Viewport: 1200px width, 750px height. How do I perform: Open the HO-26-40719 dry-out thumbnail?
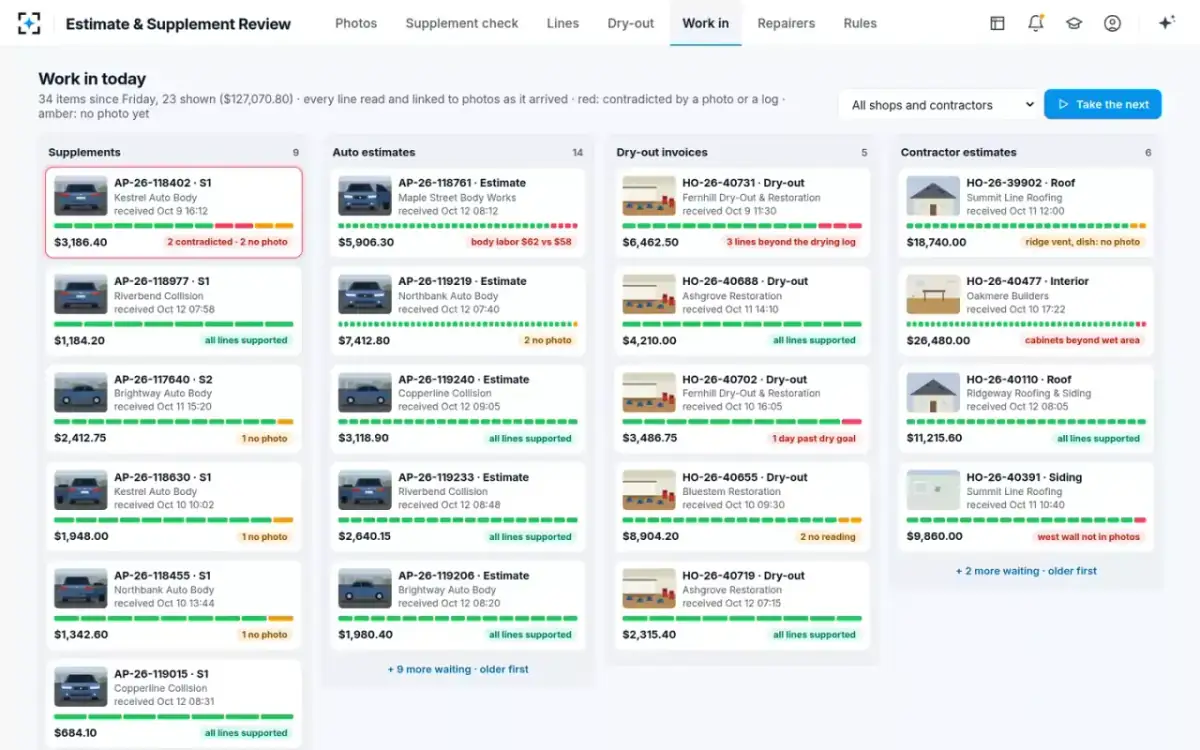coord(649,588)
